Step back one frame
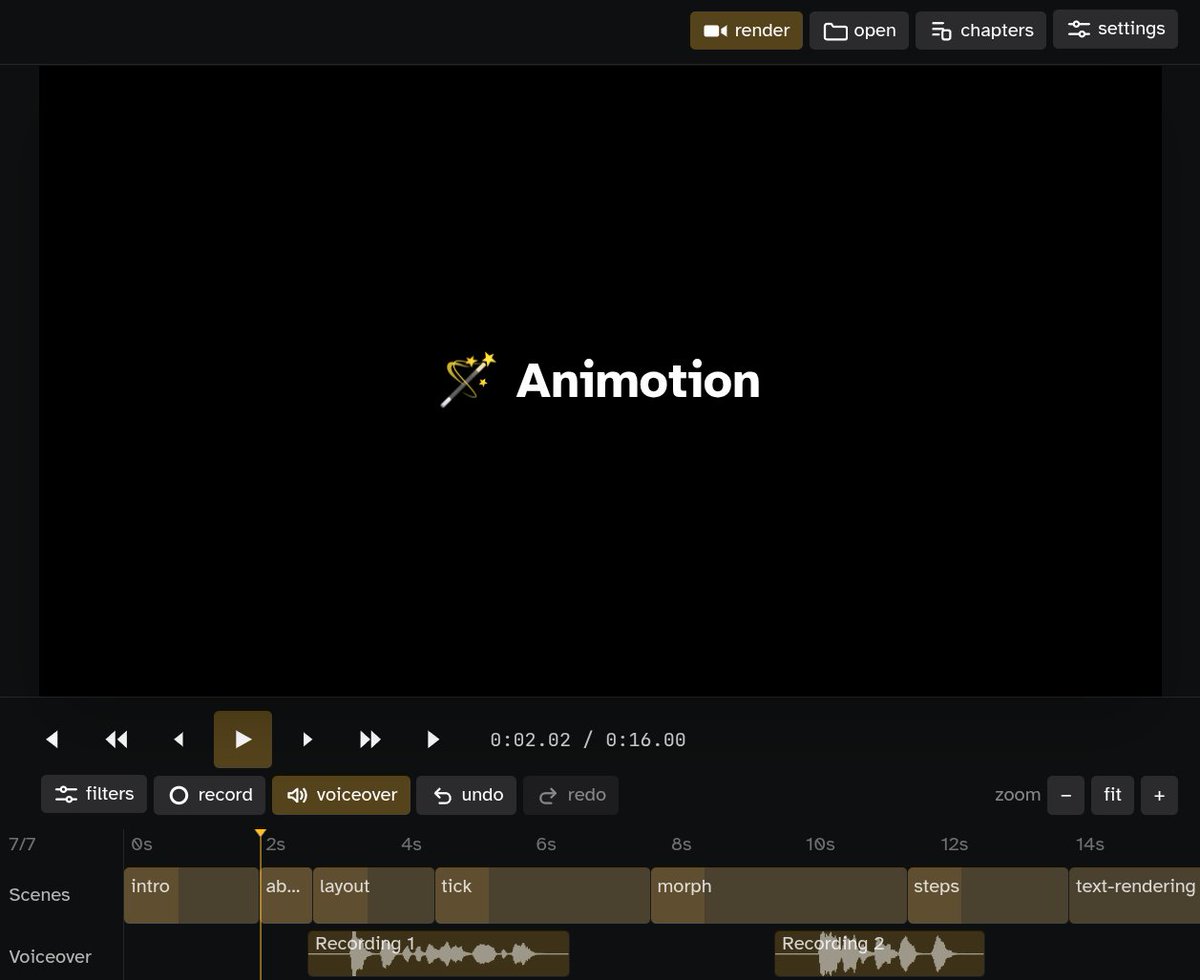This screenshot has width=1200, height=980. 179,740
